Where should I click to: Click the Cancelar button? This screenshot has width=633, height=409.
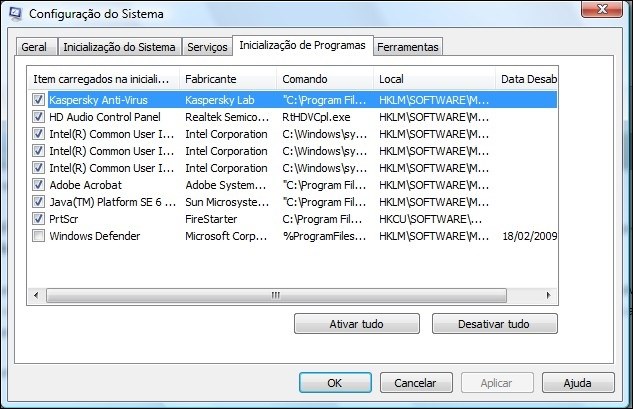pos(415,382)
